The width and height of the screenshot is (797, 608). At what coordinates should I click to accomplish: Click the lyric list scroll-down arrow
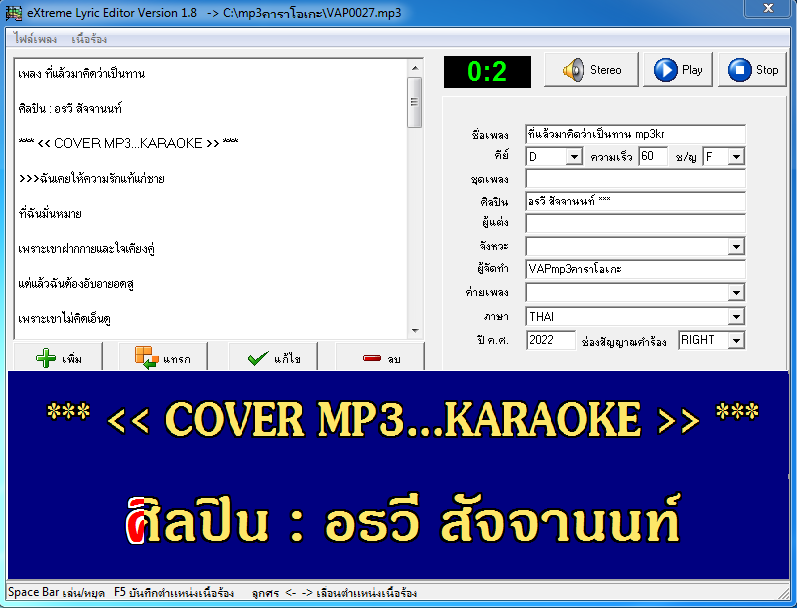pos(415,331)
